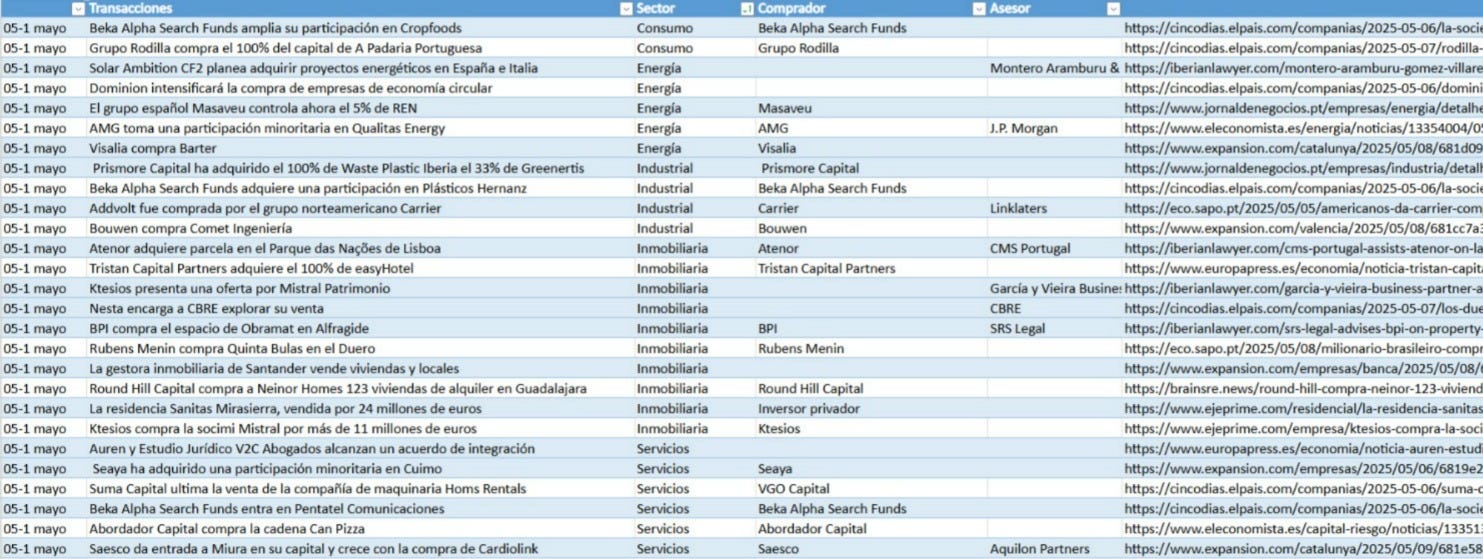Select 'SRS Legal' advisor cell
Viewport: 1483px width, 559px height.
coord(1055,328)
